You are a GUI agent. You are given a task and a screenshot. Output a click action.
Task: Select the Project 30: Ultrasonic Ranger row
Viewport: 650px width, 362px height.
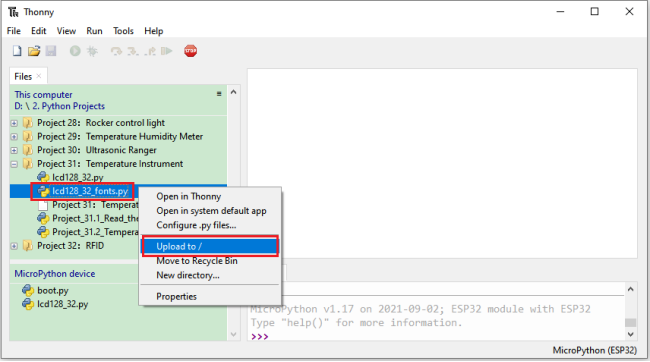point(119,150)
